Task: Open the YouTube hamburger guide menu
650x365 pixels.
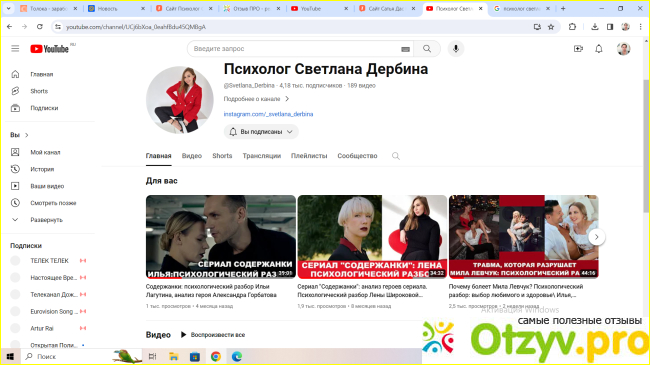Action: 15,49
